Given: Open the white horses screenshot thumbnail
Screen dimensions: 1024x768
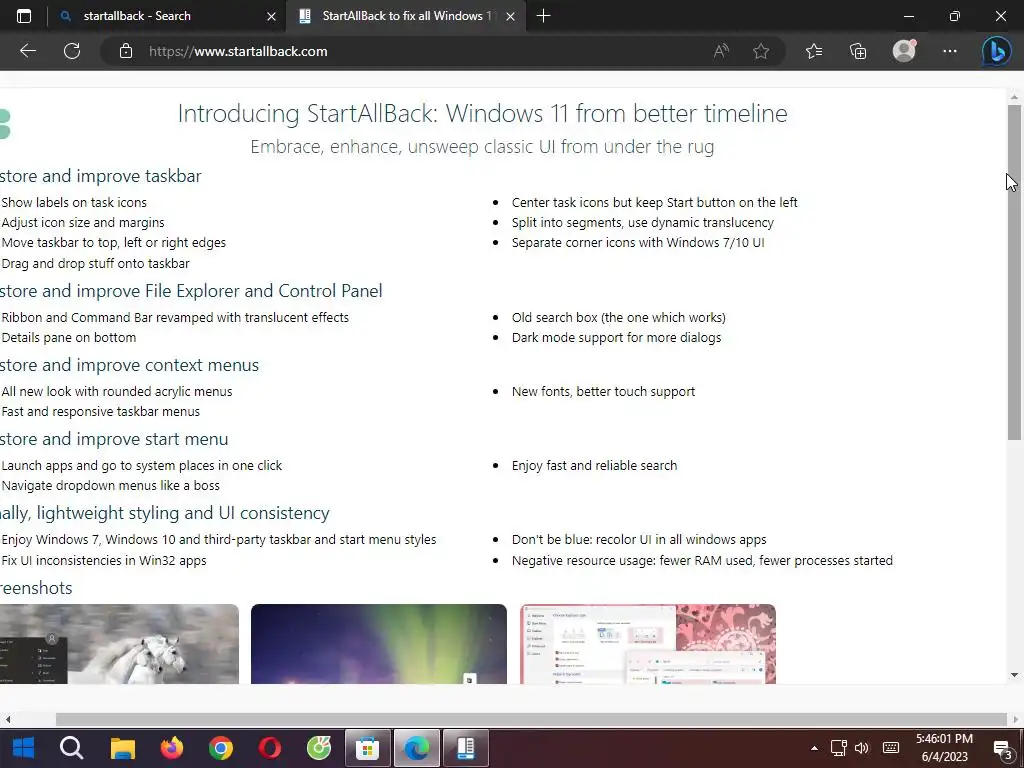Looking at the screenshot, I should (x=119, y=644).
